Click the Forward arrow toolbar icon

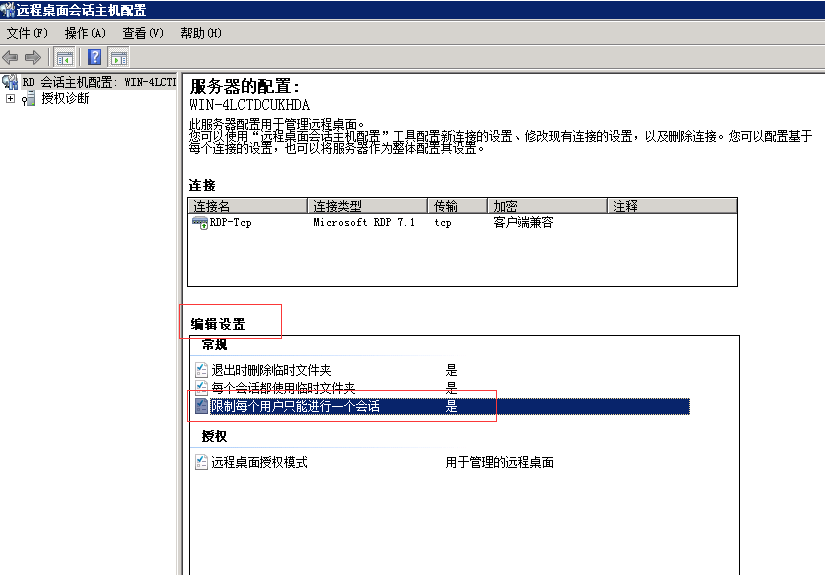[32, 57]
